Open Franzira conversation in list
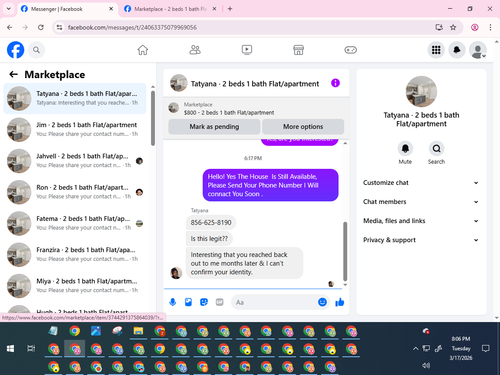Viewport: 500px width, 375px height. pos(75,254)
